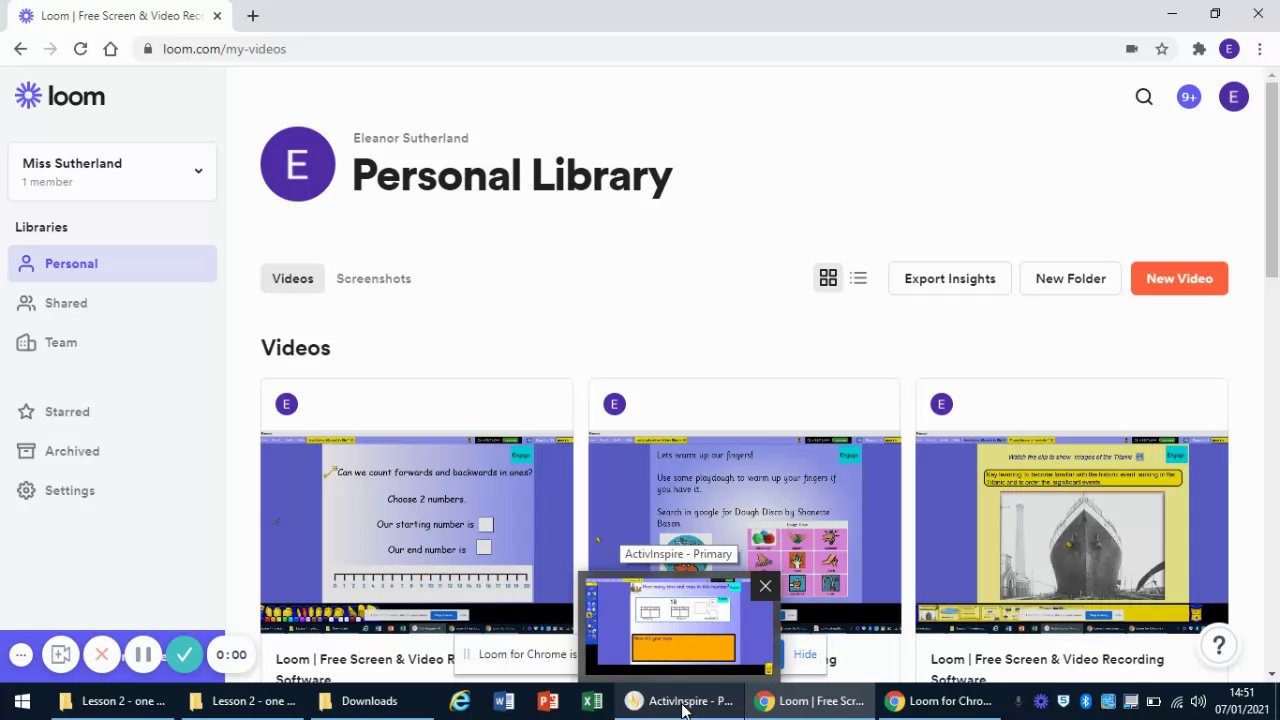Open the volume tray icon
The height and width of the screenshot is (720, 1280).
pyautogui.click(x=1199, y=701)
